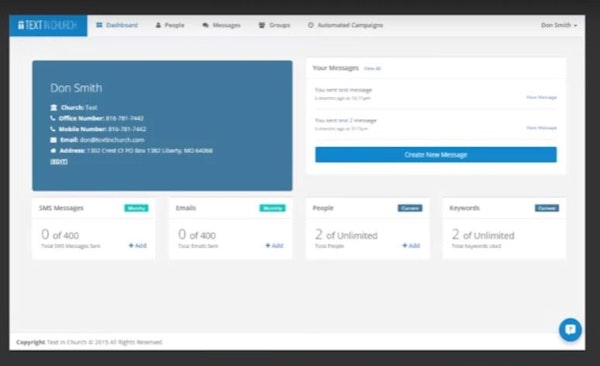View the first sent text message
The width and height of the screenshot is (600, 366).
click(541, 97)
